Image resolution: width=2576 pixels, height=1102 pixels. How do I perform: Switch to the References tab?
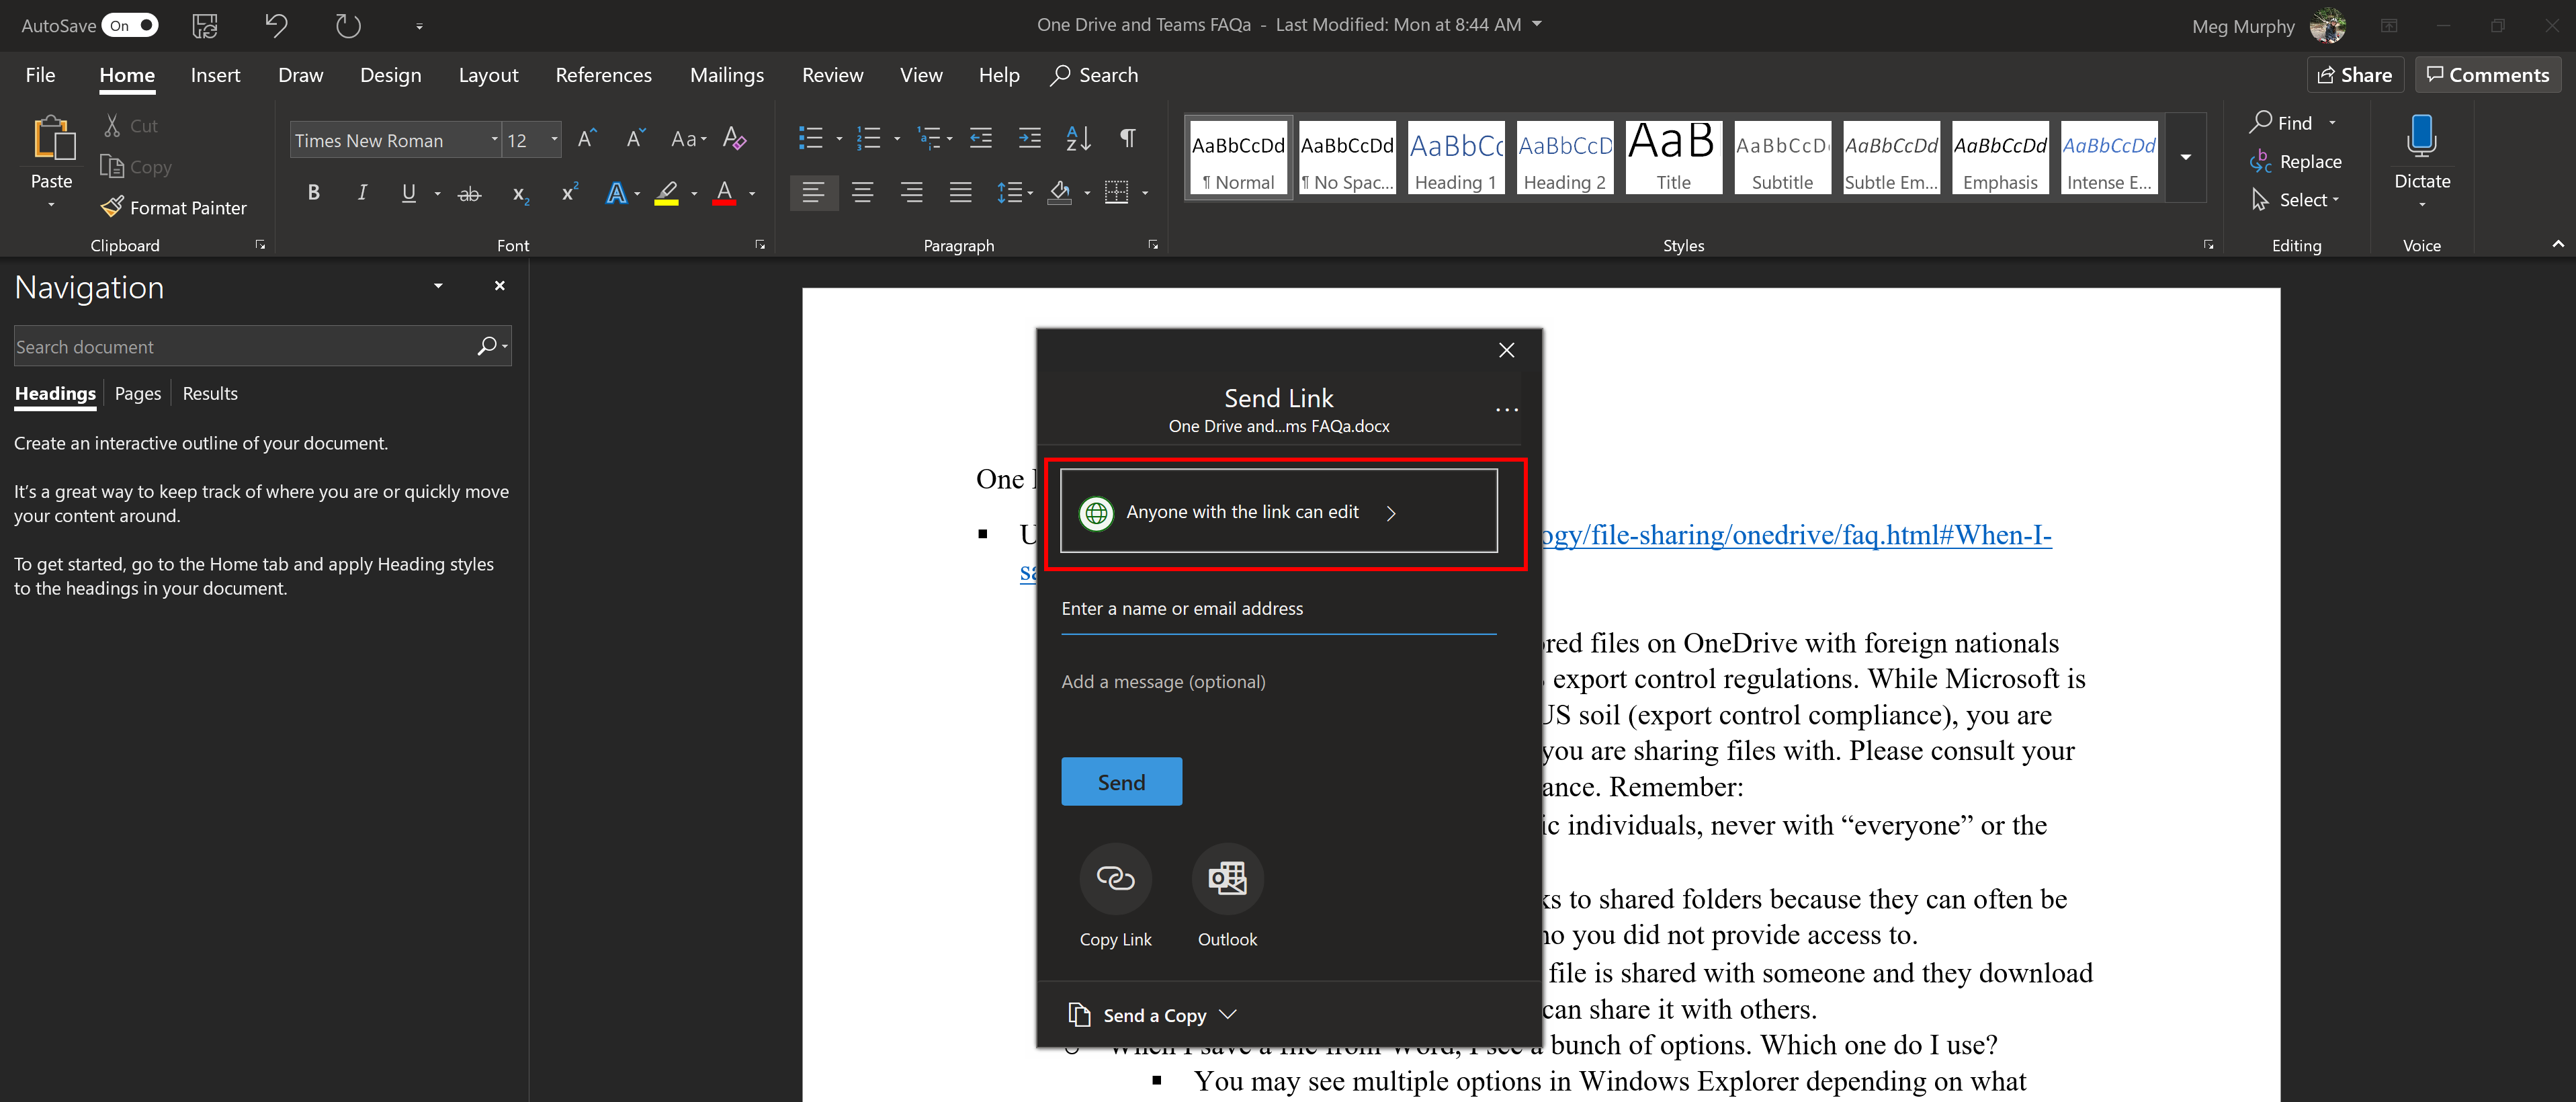point(603,75)
